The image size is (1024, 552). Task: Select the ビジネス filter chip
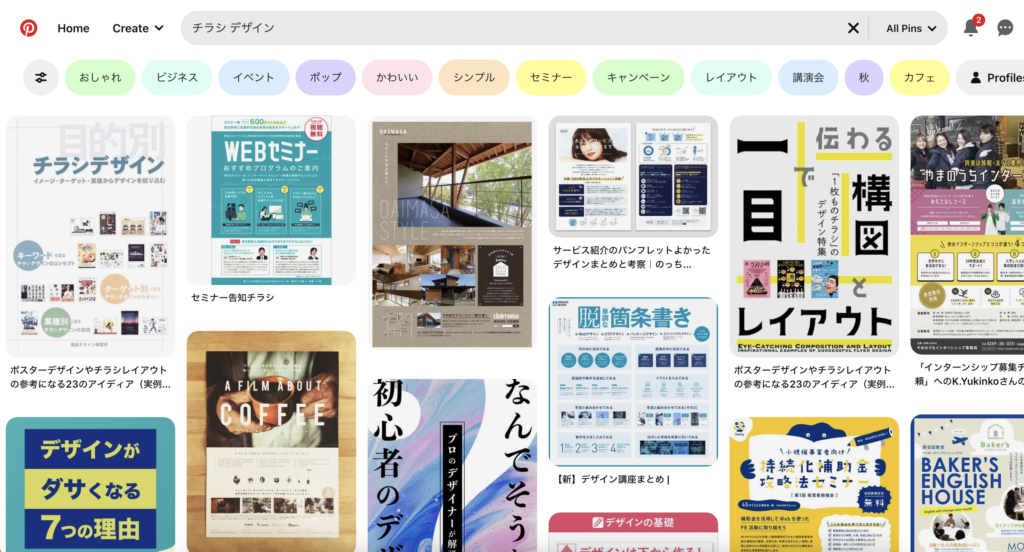tap(177, 77)
